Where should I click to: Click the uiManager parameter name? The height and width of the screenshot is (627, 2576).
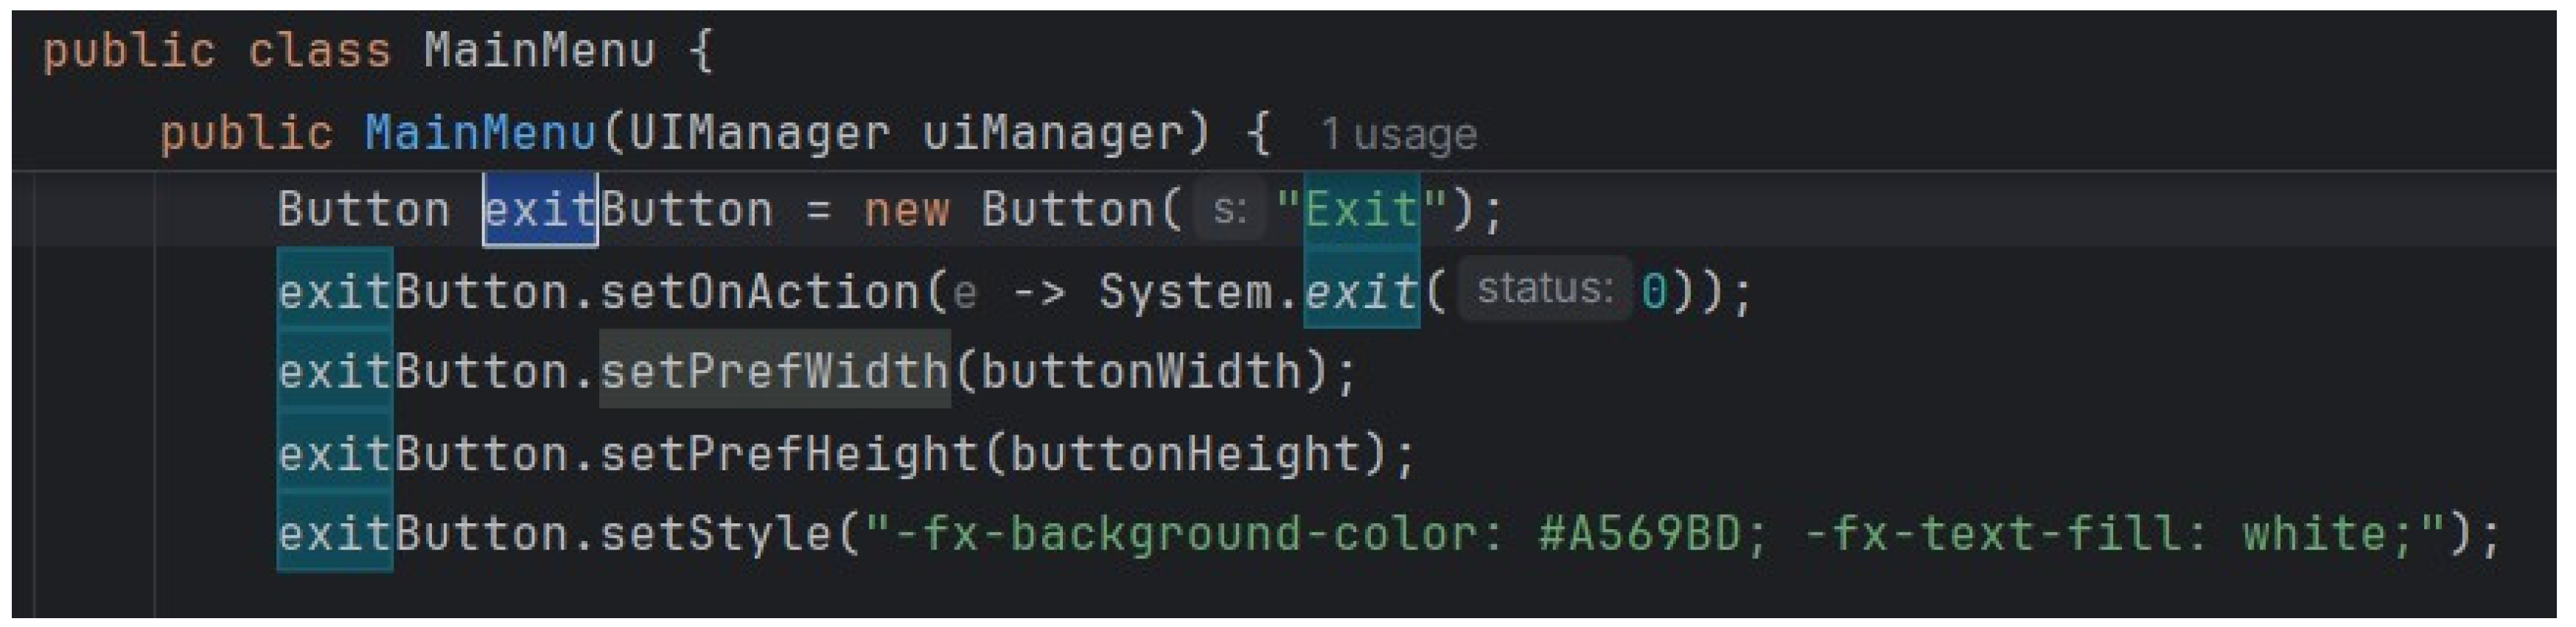pyautogui.click(x=1052, y=134)
